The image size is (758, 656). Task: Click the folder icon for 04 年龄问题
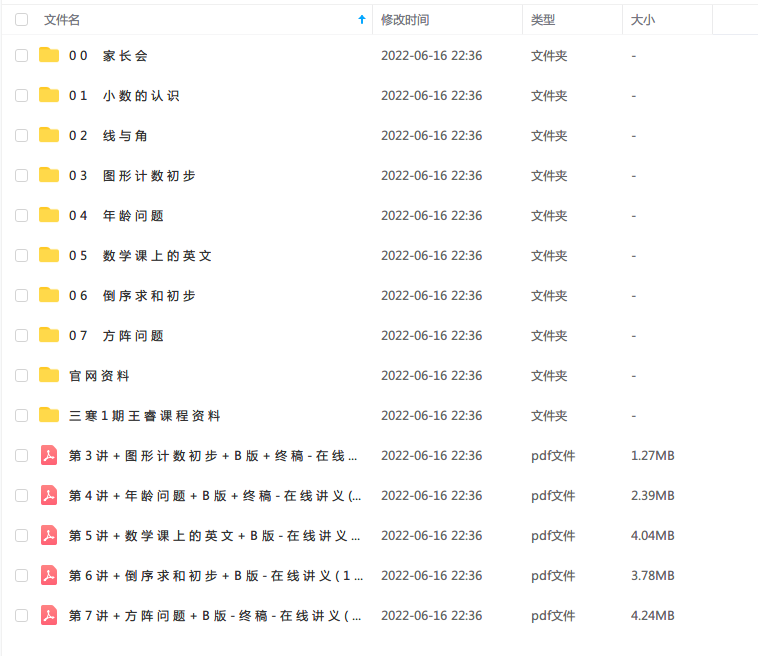click(49, 215)
